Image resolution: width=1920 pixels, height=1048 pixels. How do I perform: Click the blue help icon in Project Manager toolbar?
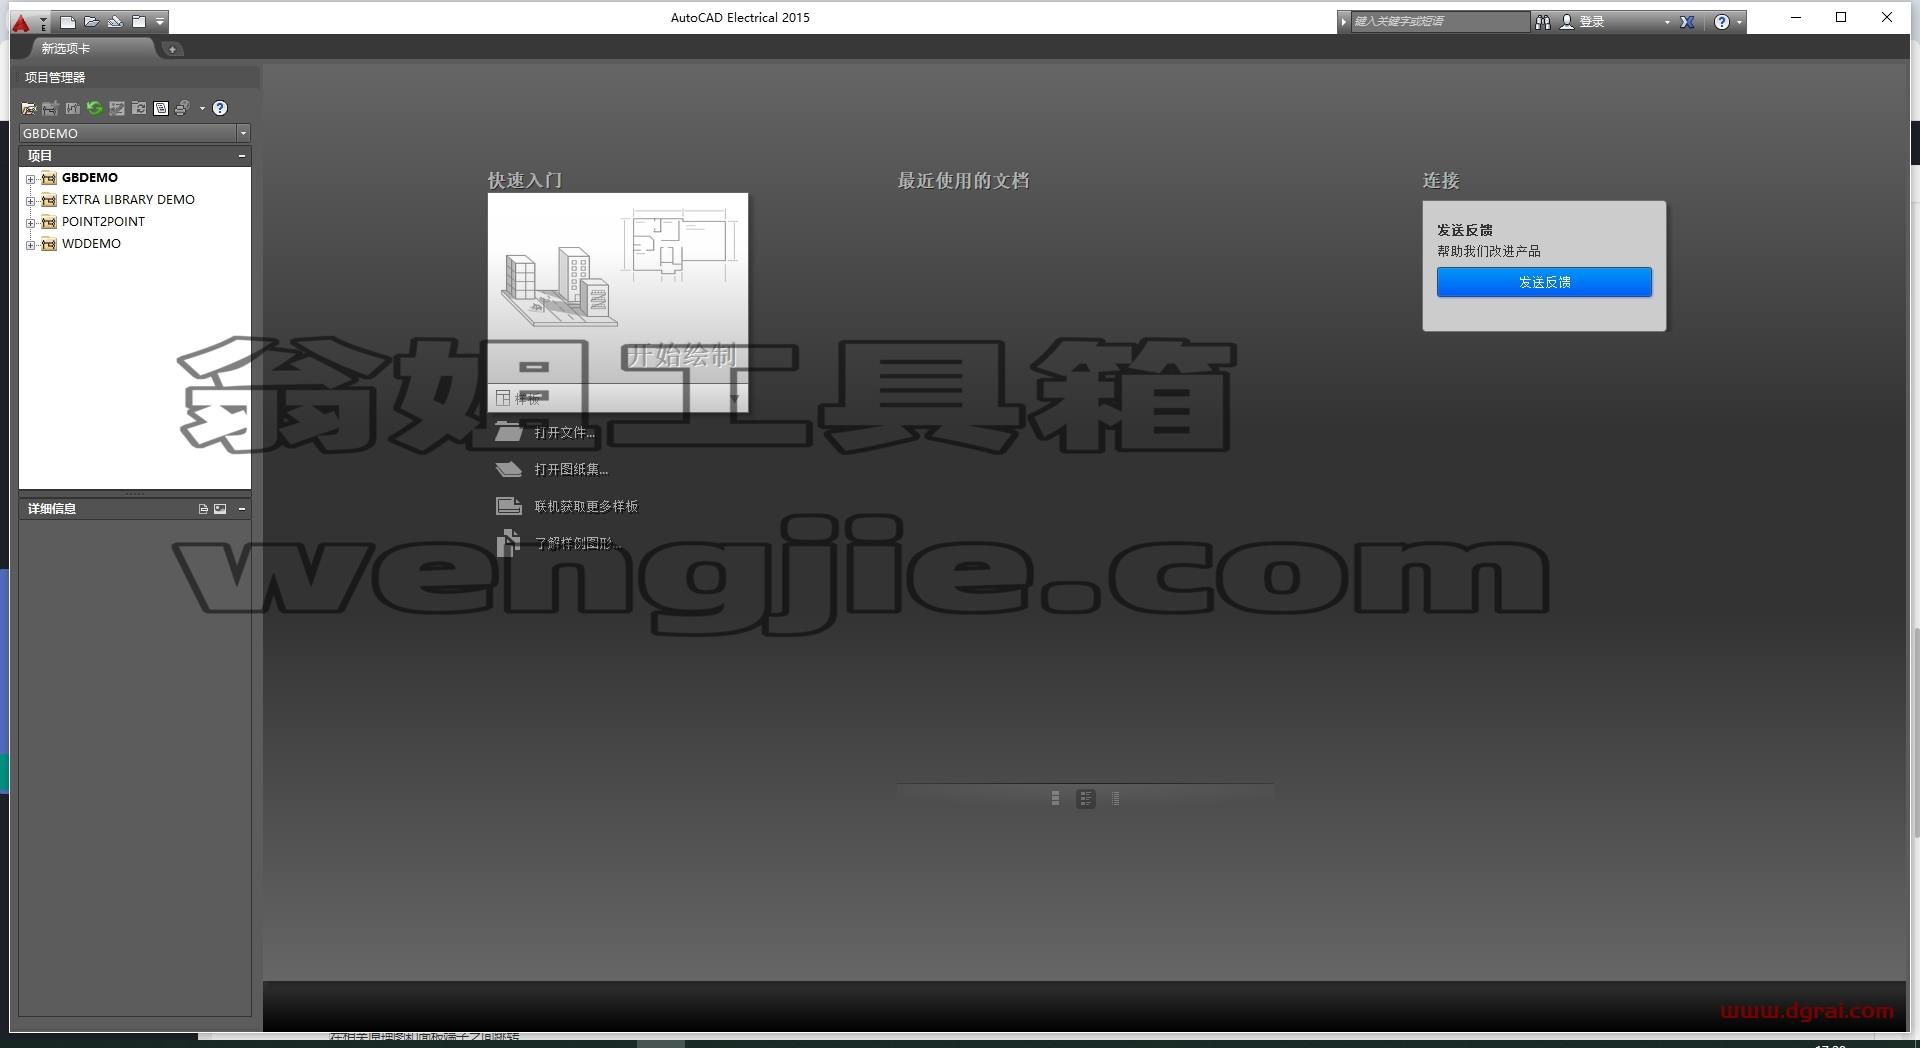[220, 108]
